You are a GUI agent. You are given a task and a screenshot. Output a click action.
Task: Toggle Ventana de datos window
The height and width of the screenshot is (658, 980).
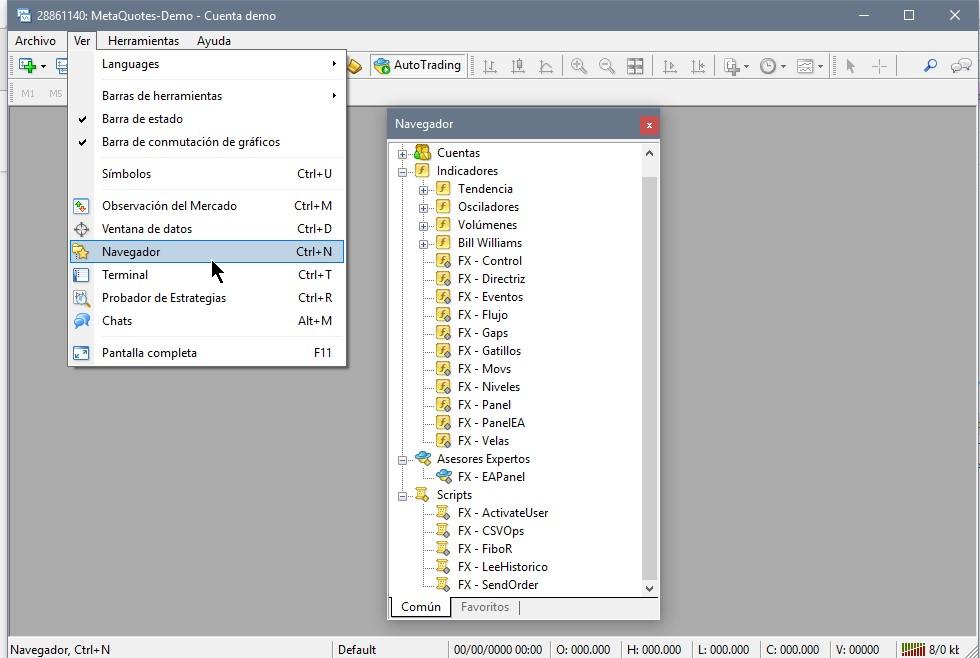coord(207,229)
